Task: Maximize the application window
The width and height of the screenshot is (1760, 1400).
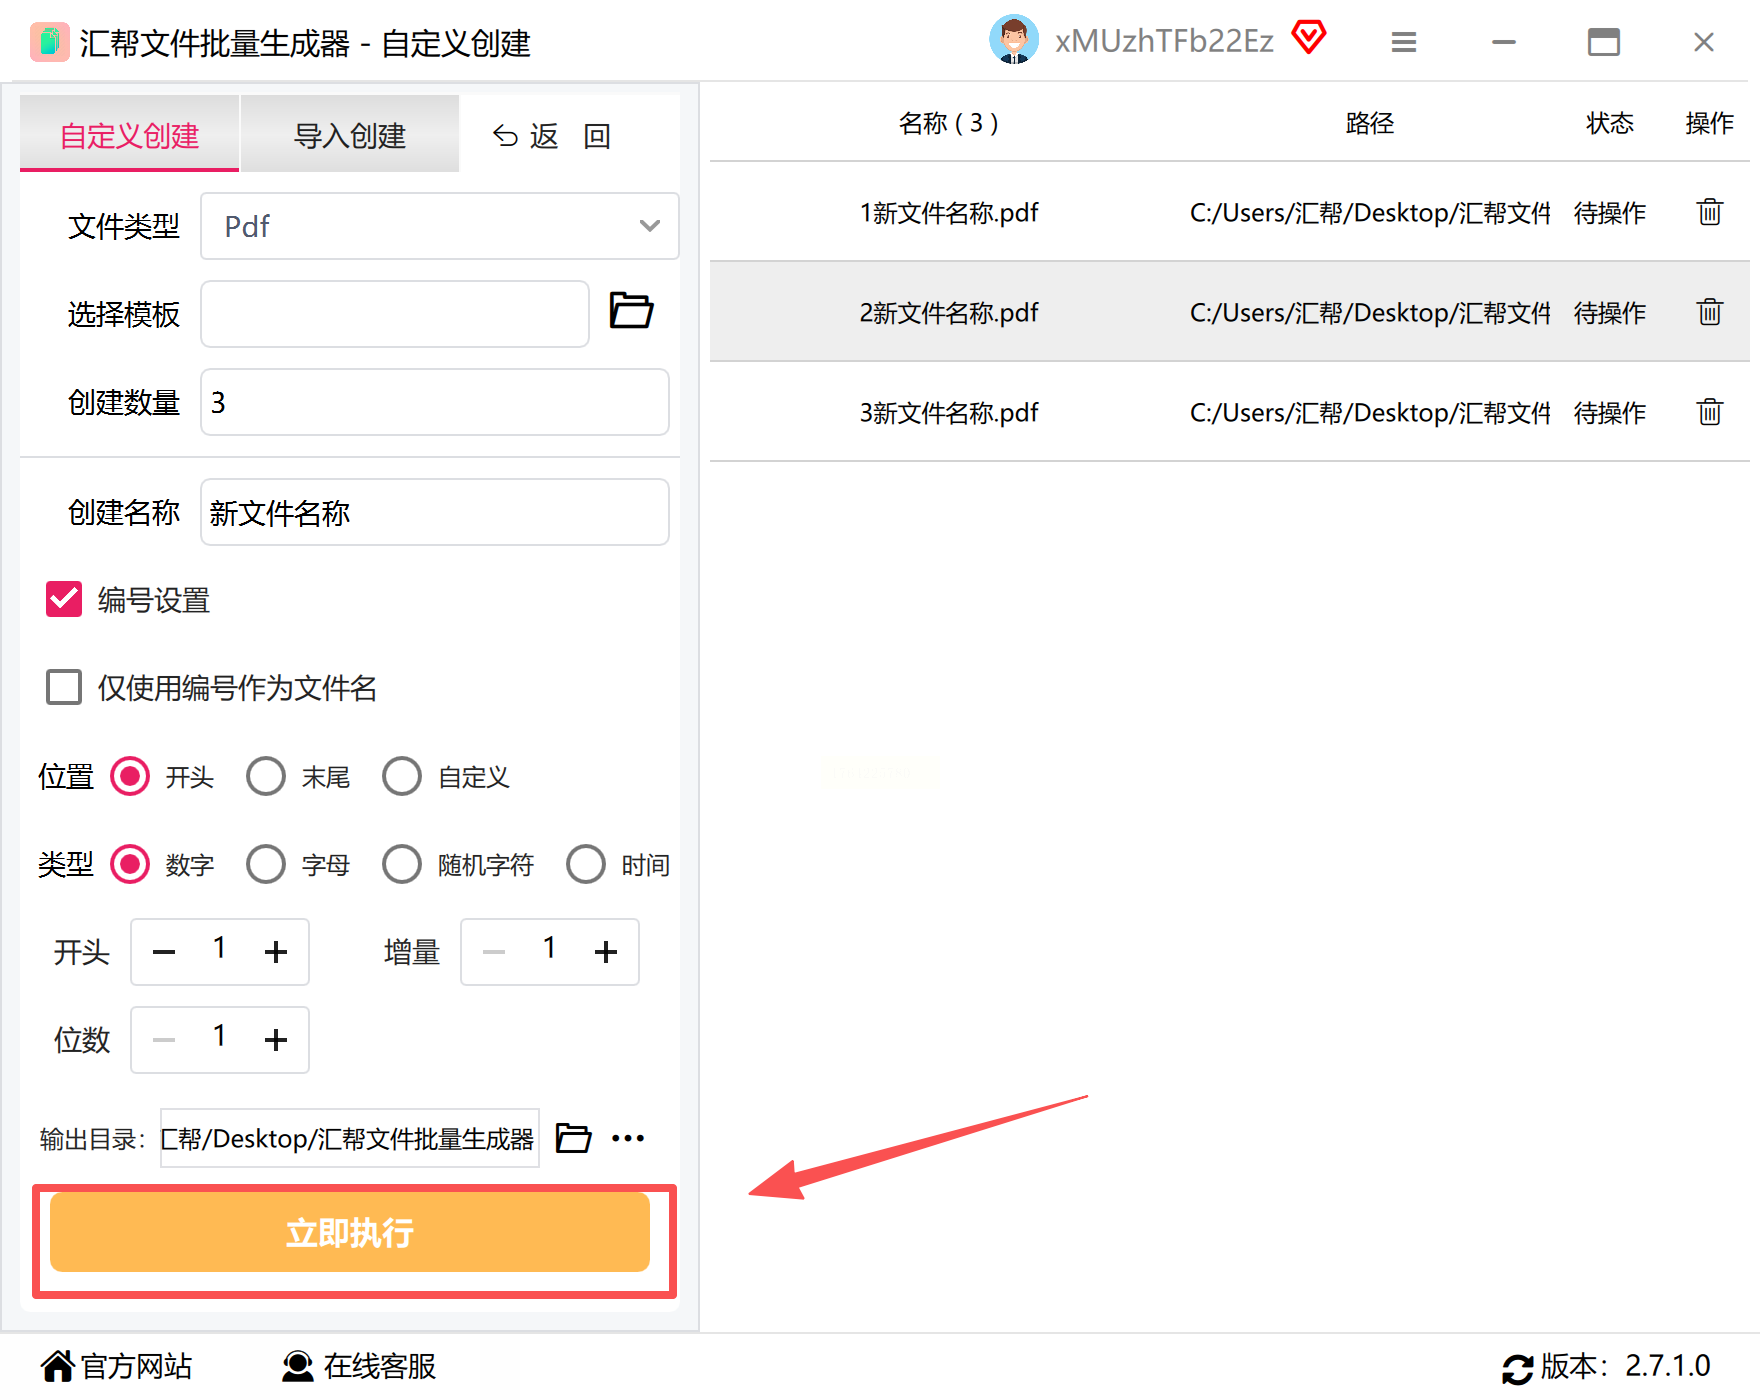Action: pyautogui.click(x=1604, y=42)
